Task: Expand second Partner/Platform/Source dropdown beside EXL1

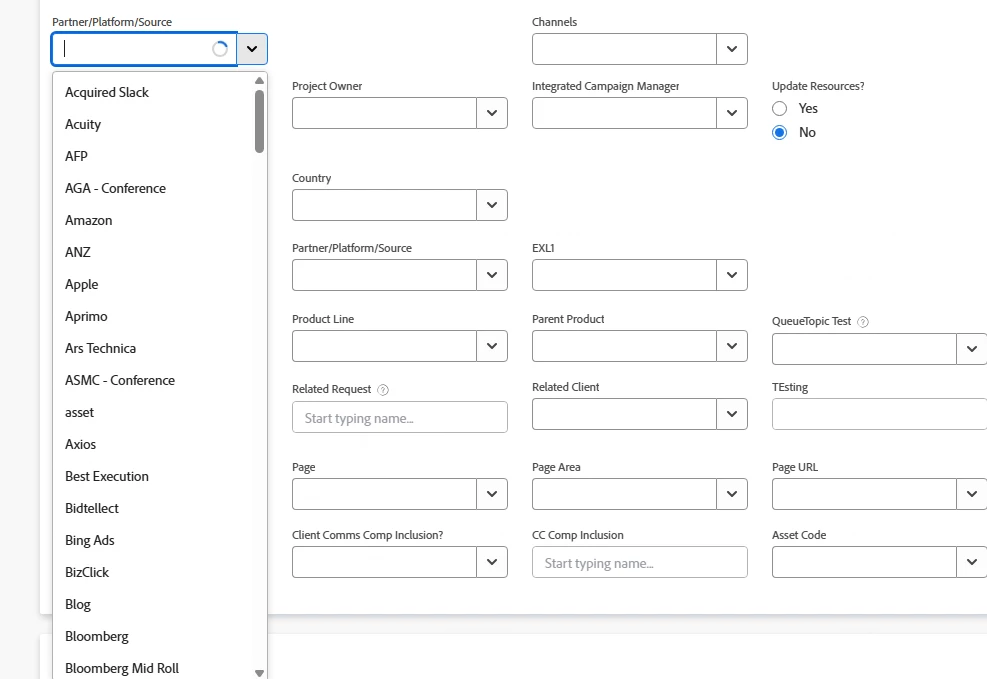Action: [x=492, y=275]
